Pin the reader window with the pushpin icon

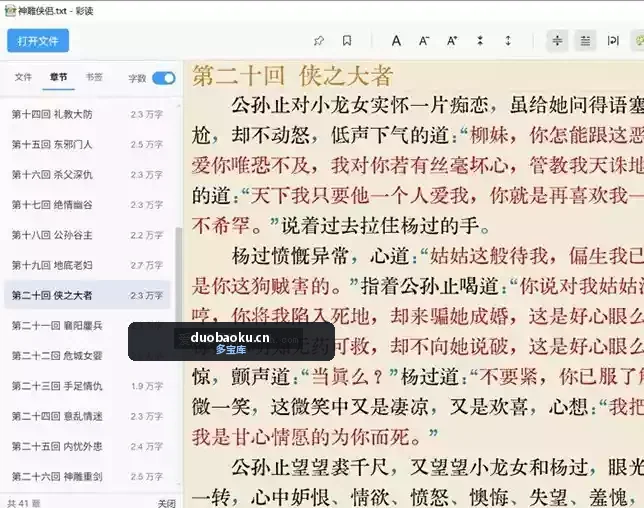coord(319,41)
